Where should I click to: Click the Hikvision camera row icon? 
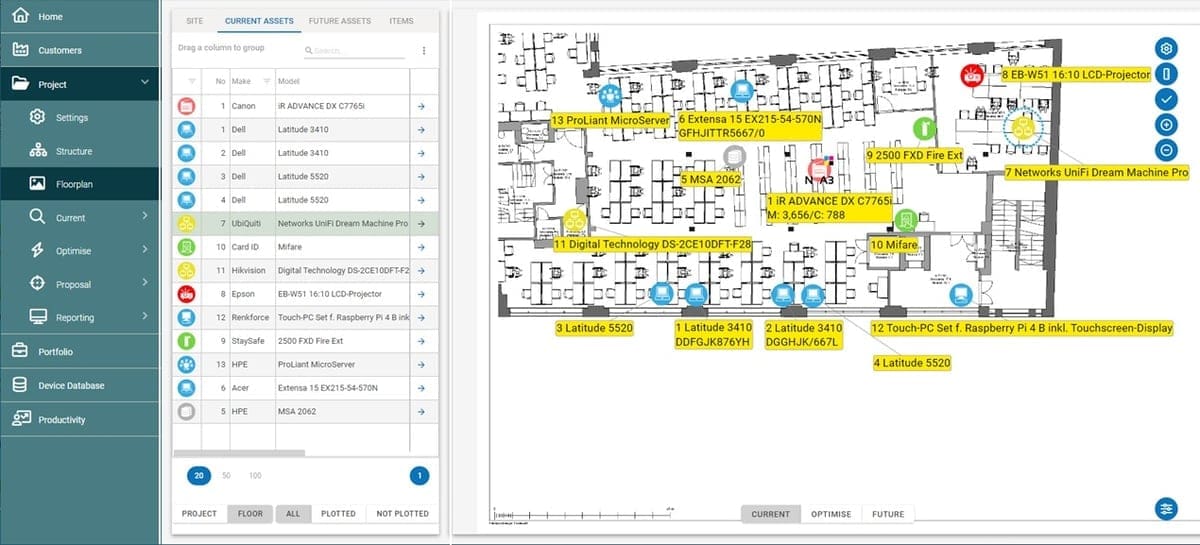pyautogui.click(x=185, y=270)
